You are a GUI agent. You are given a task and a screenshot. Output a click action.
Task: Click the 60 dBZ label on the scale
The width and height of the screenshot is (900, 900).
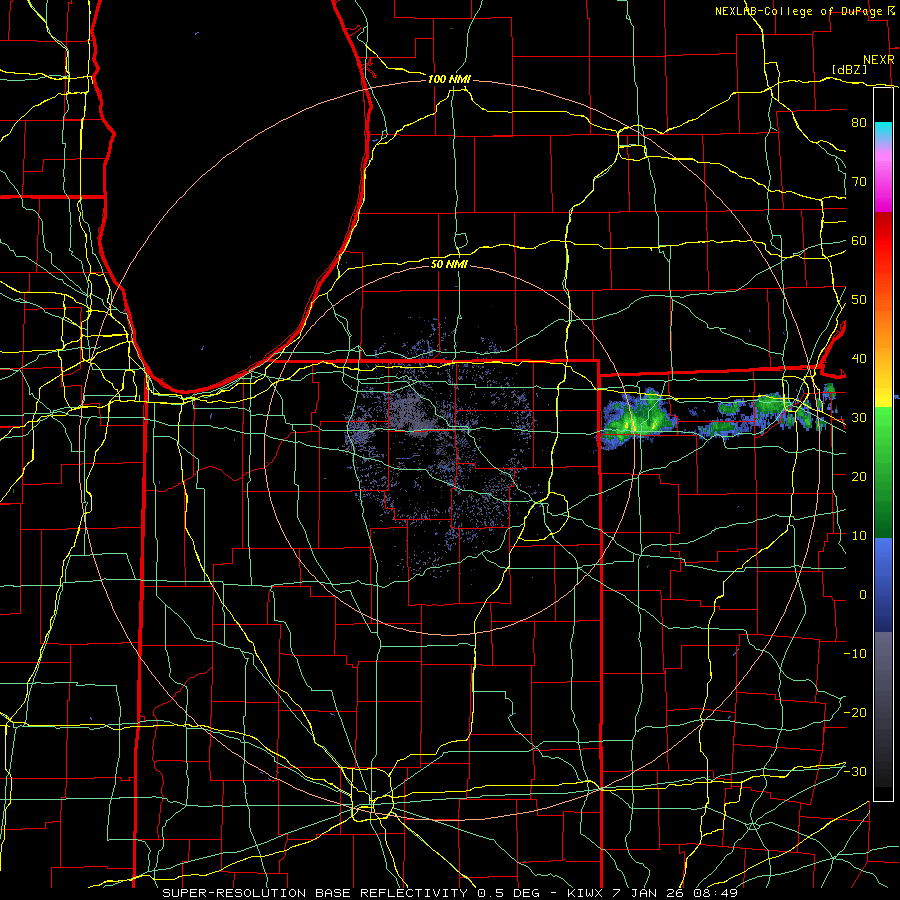(x=859, y=241)
